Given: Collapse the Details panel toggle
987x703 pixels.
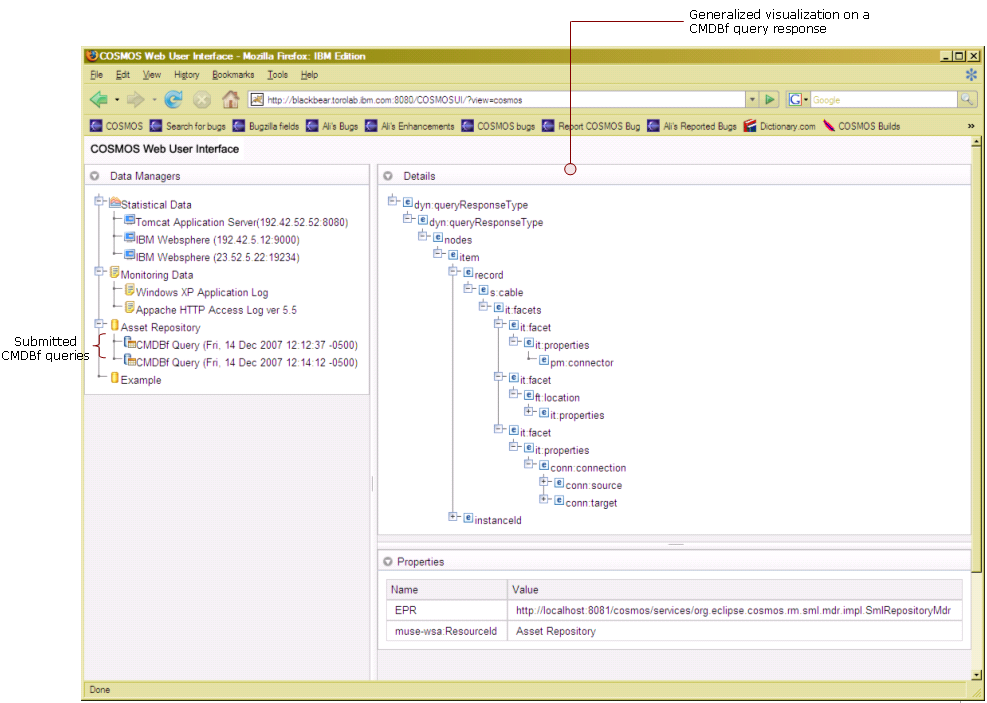Looking at the screenshot, I should click(388, 176).
